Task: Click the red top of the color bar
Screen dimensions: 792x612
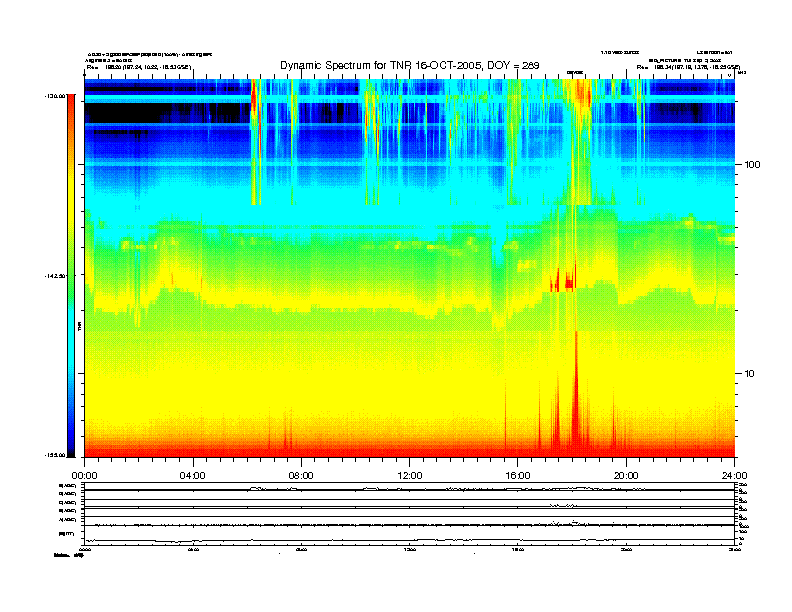Action: (x=71, y=104)
